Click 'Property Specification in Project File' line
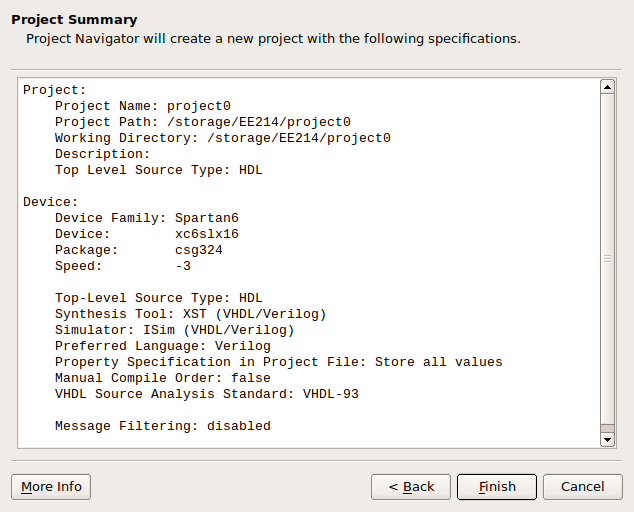 (279, 362)
